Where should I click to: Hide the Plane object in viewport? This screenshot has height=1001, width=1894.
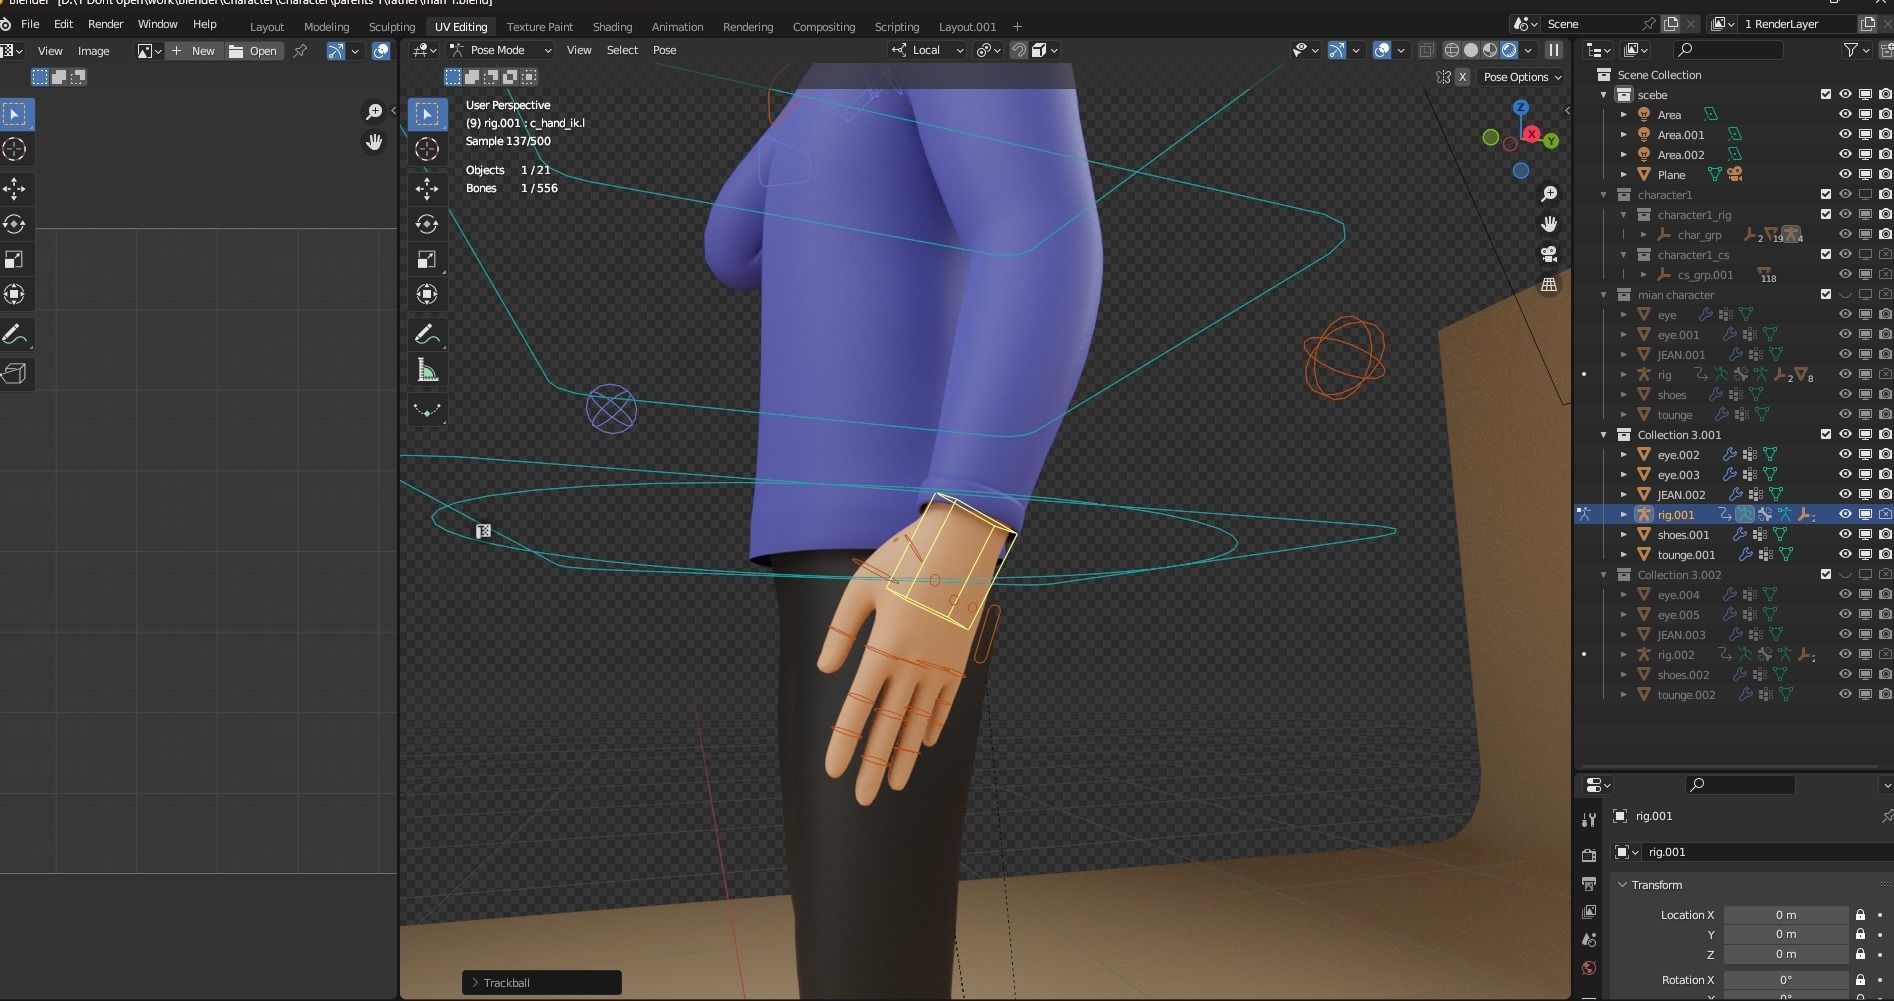coord(1845,174)
